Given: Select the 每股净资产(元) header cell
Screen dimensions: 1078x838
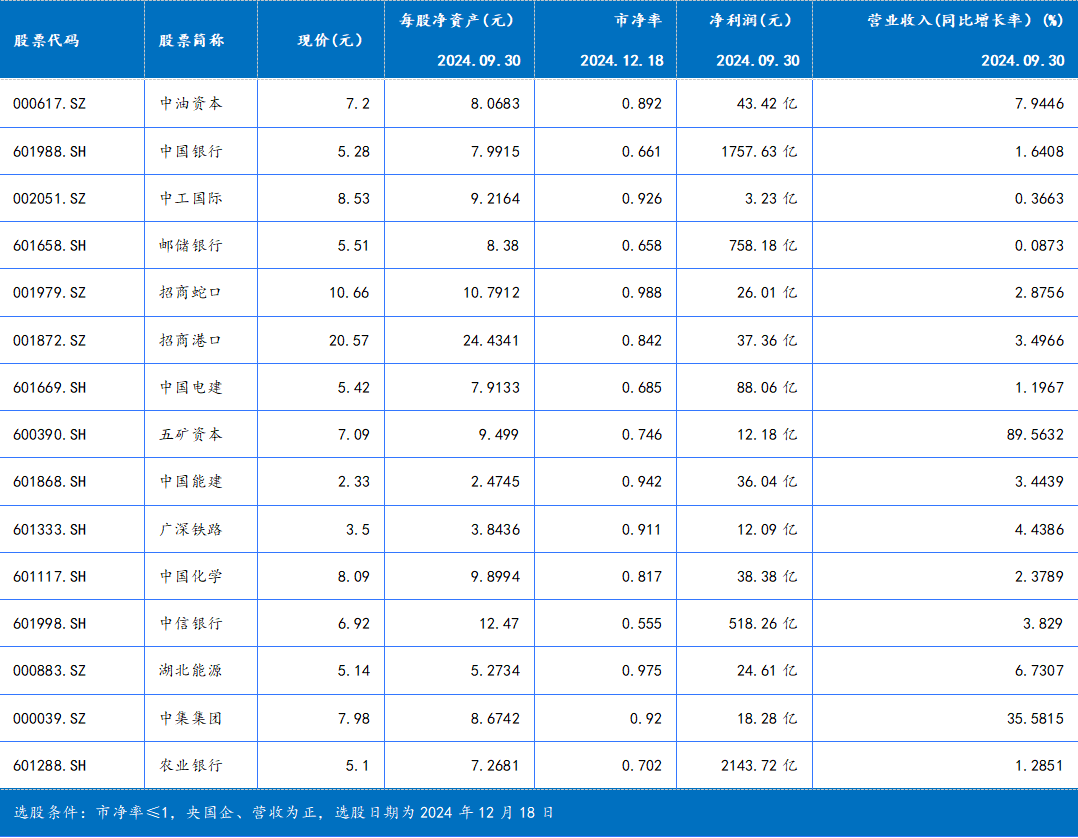Looking at the screenshot, I should [459, 19].
